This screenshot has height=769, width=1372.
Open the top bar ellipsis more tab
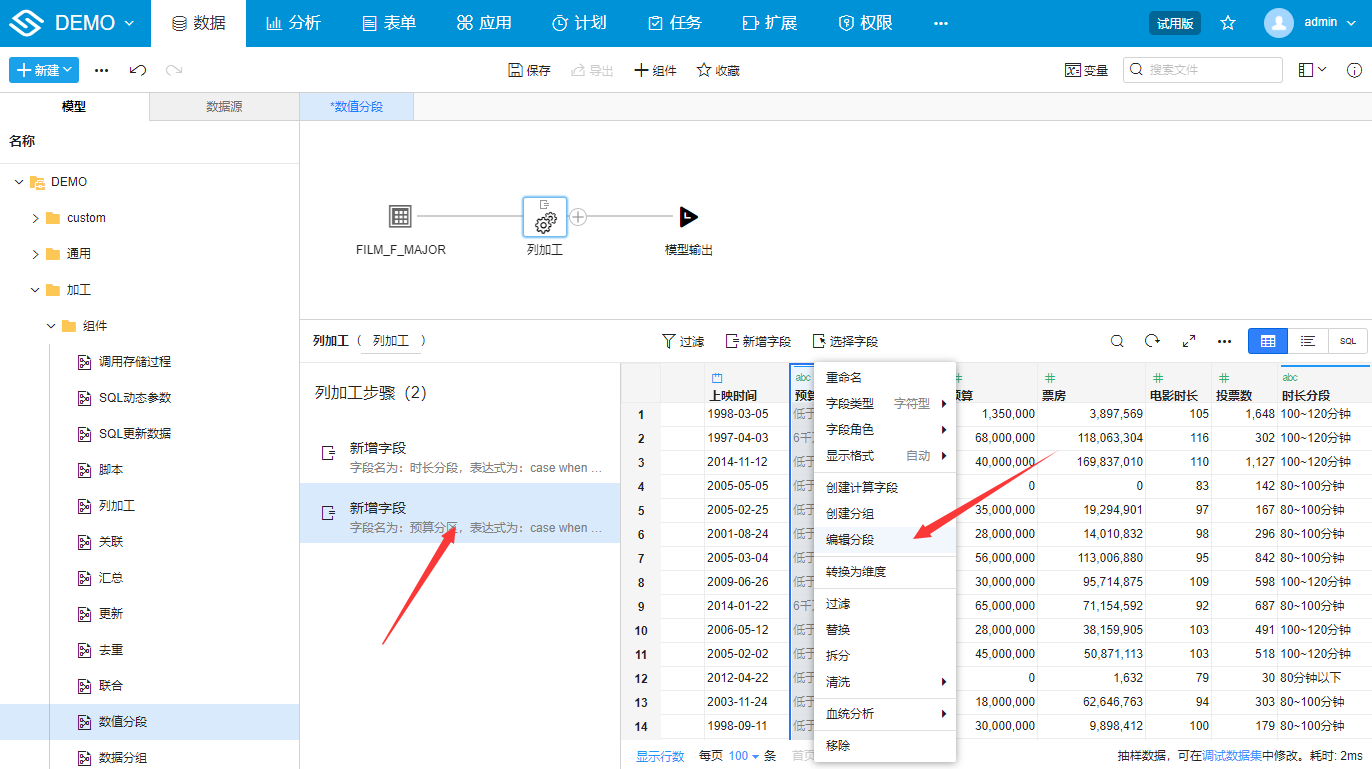click(x=941, y=23)
